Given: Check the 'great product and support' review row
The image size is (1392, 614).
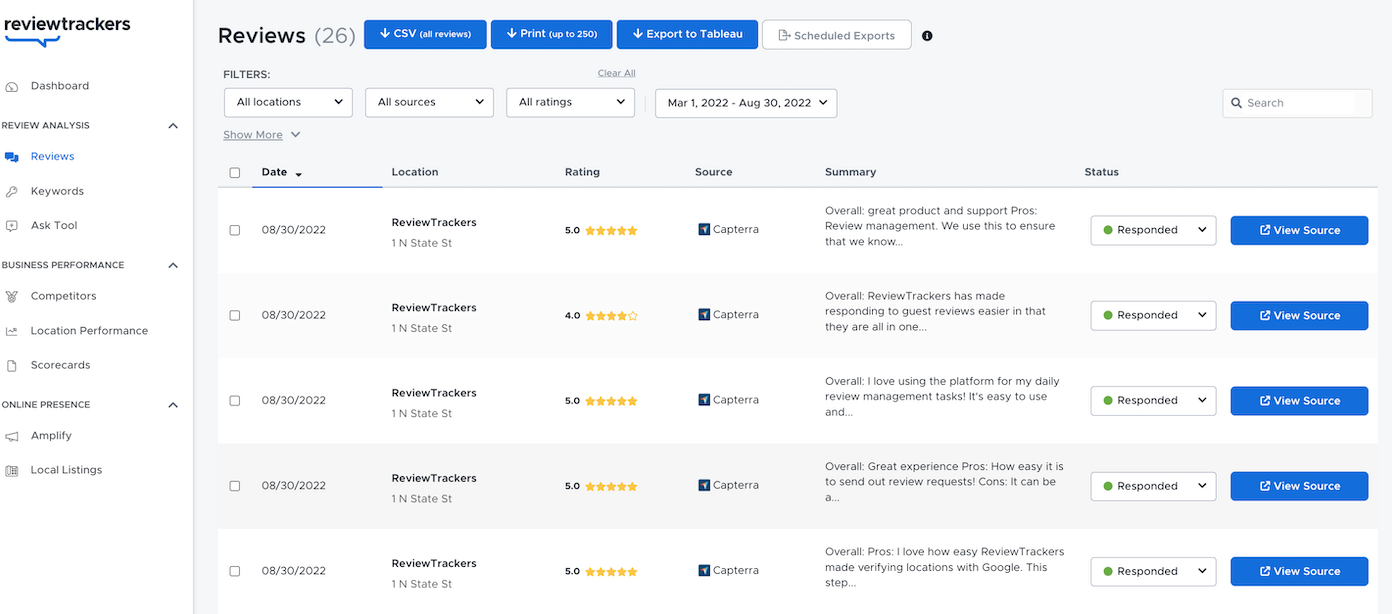Looking at the screenshot, I should coord(235,230).
